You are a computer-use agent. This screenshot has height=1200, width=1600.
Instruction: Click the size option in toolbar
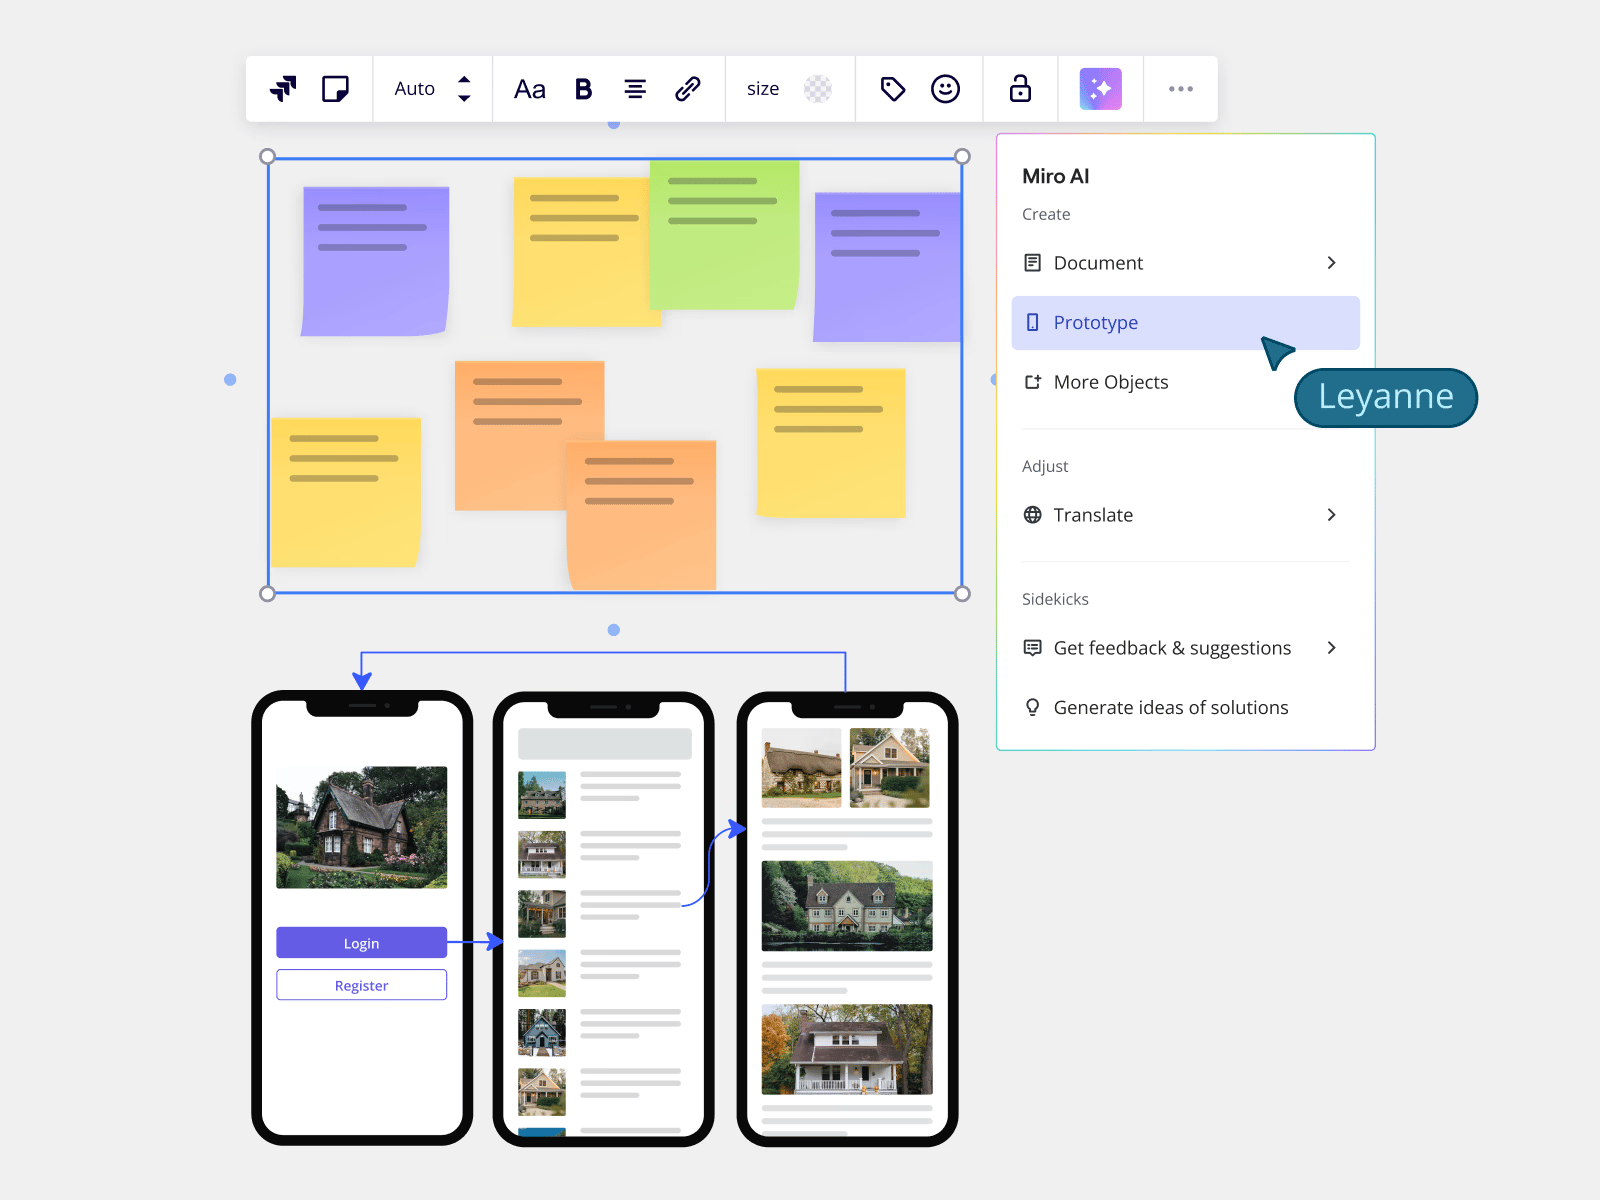click(763, 89)
